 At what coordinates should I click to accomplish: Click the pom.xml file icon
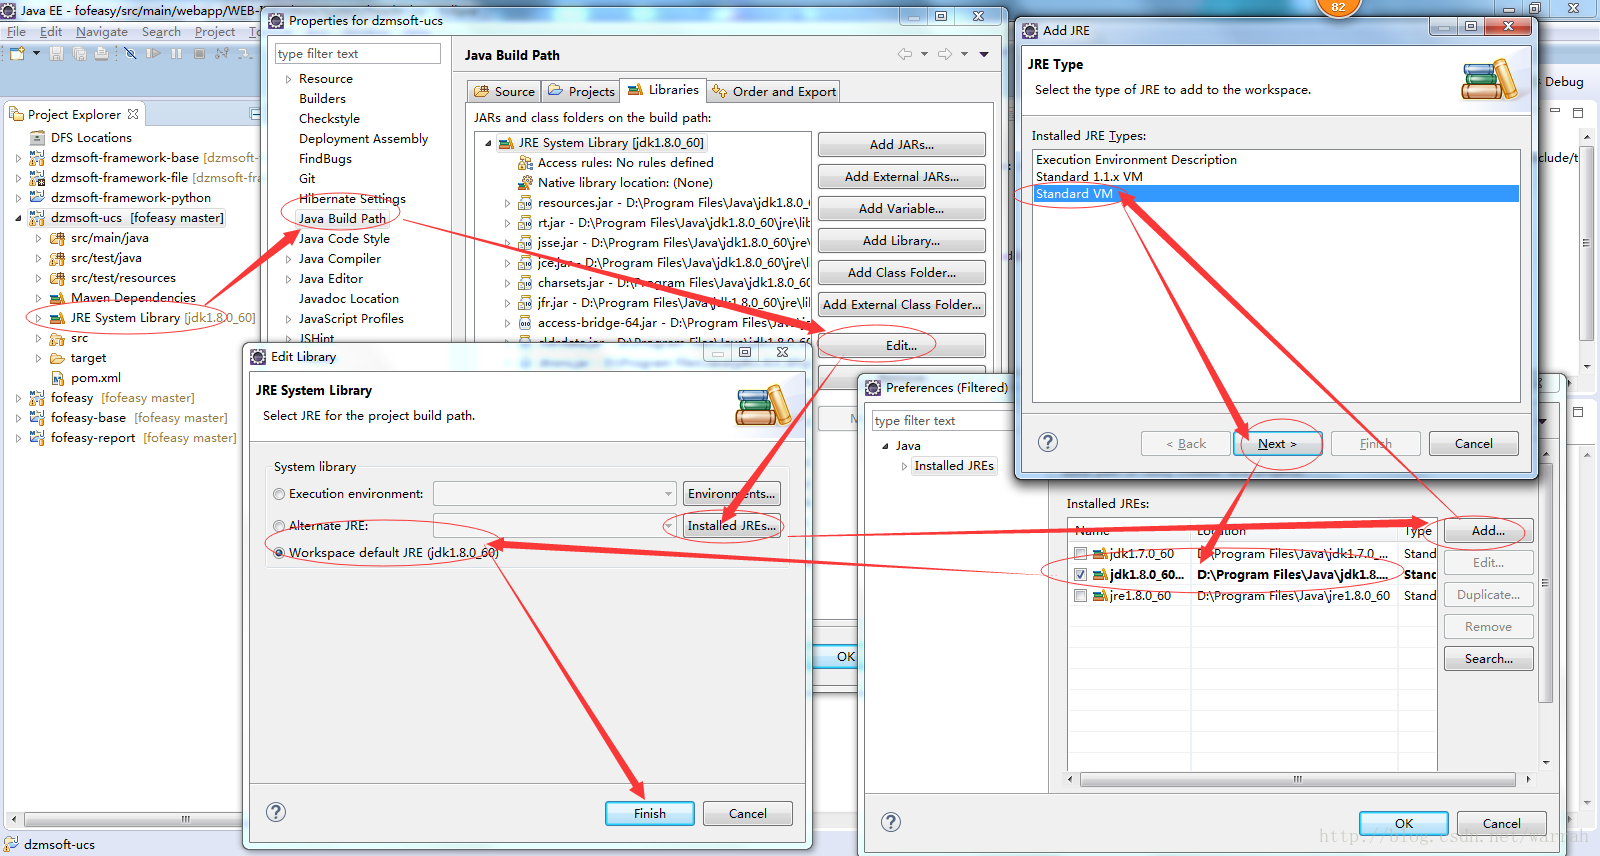point(58,377)
